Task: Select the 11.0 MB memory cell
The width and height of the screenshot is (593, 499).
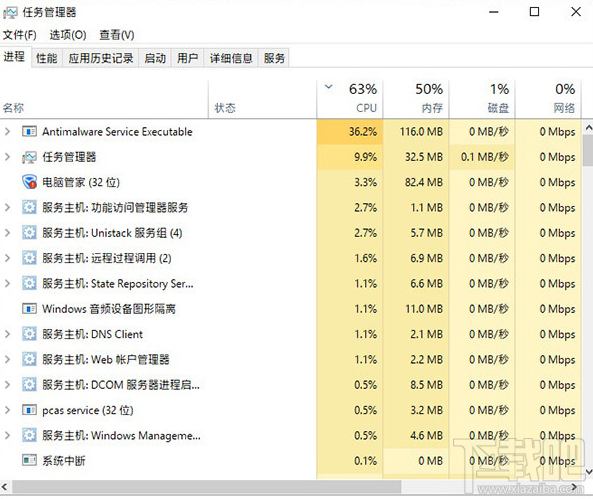Action: click(x=416, y=309)
